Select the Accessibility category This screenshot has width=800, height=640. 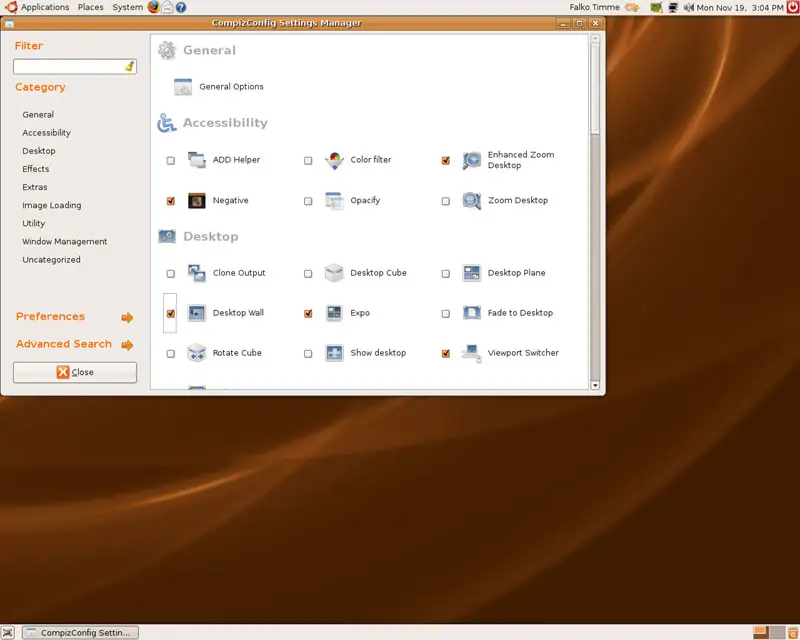pos(46,133)
